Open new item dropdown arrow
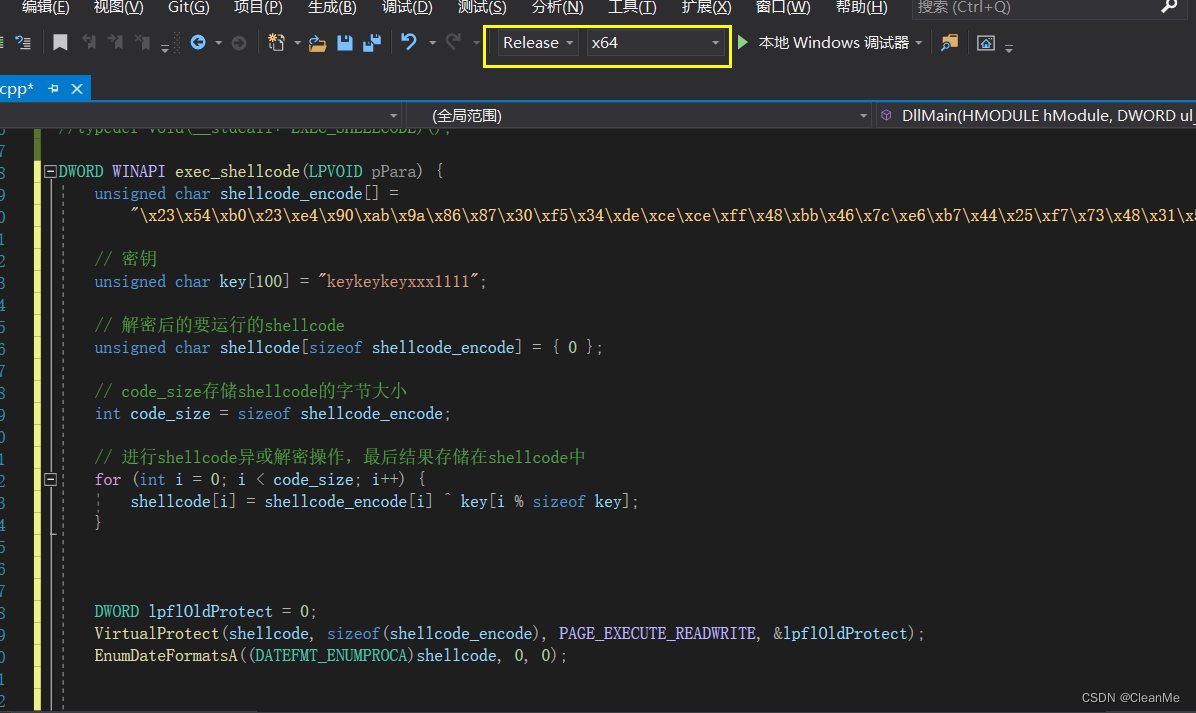 click(x=297, y=43)
